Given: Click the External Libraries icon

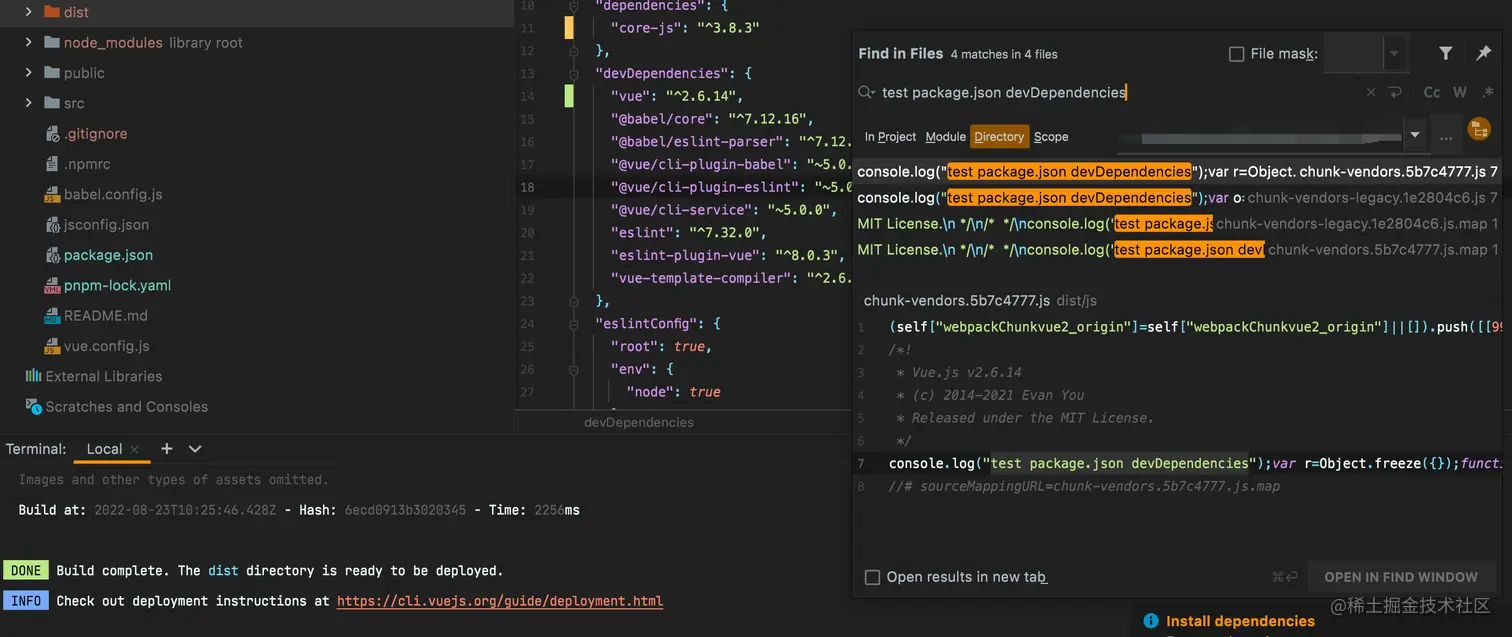Looking at the screenshot, I should click(33, 376).
